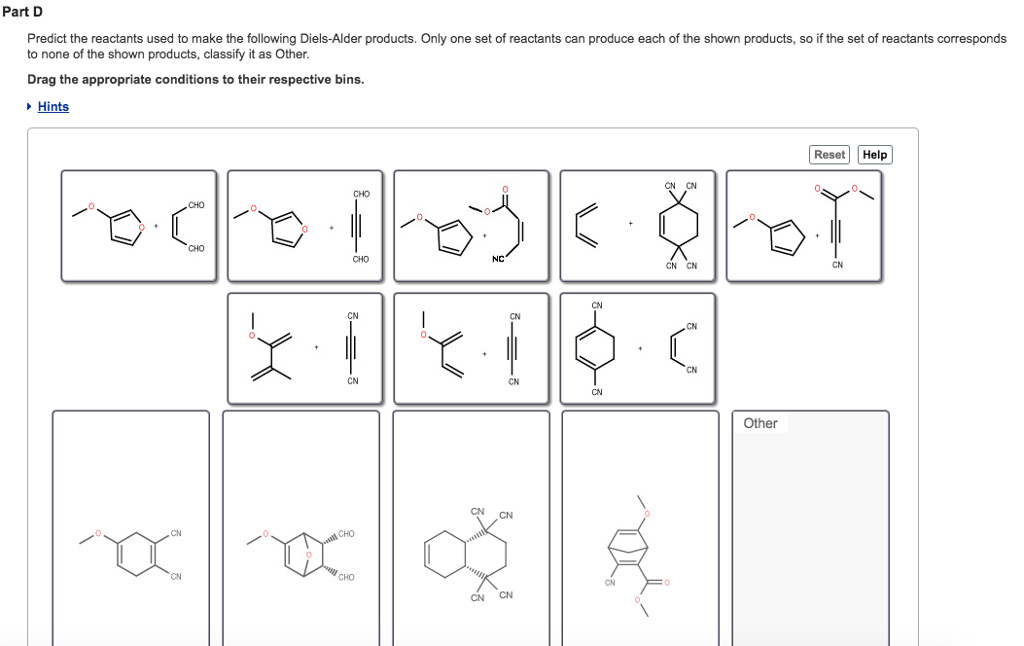Click the acrylonitrile structure in the middle-row tile
The width and height of the screenshot is (1024, 646).
(x=682, y=345)
